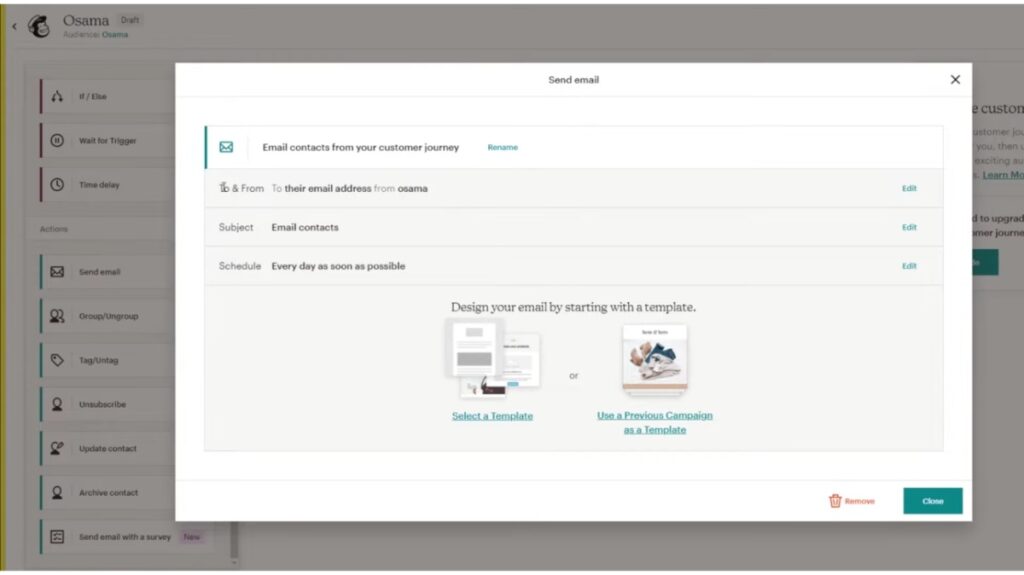Click the Mailchimp logo icon
1024x575 pixels.
(39, 26)
